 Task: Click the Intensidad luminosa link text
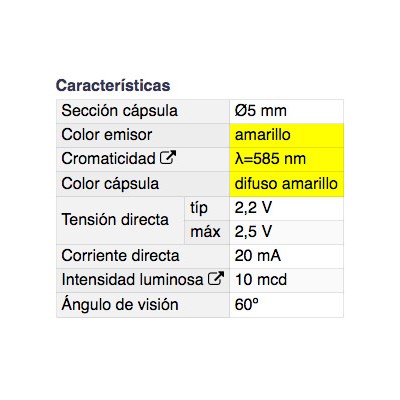pyautogui.click(x=132, y=280)
